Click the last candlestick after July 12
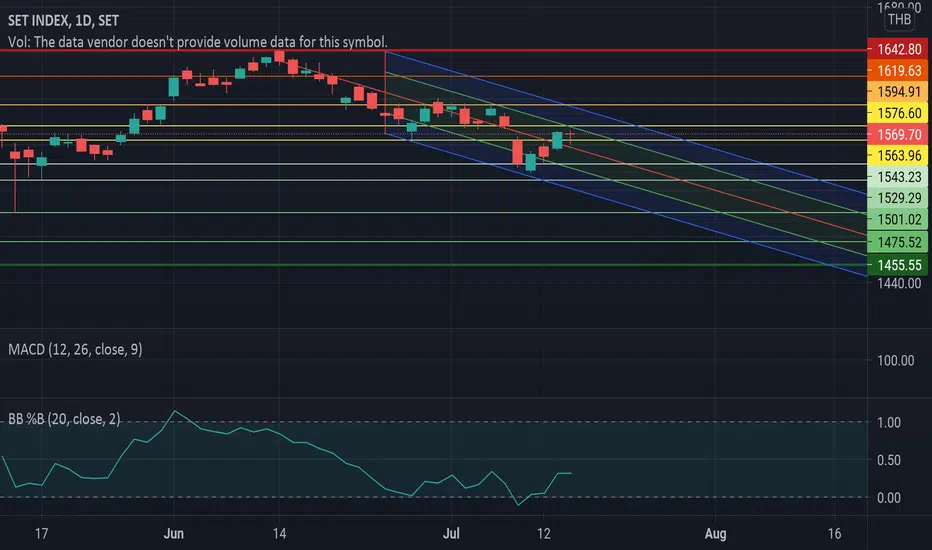This screenshot has height=550, width=932. click(x=571, y=136)
